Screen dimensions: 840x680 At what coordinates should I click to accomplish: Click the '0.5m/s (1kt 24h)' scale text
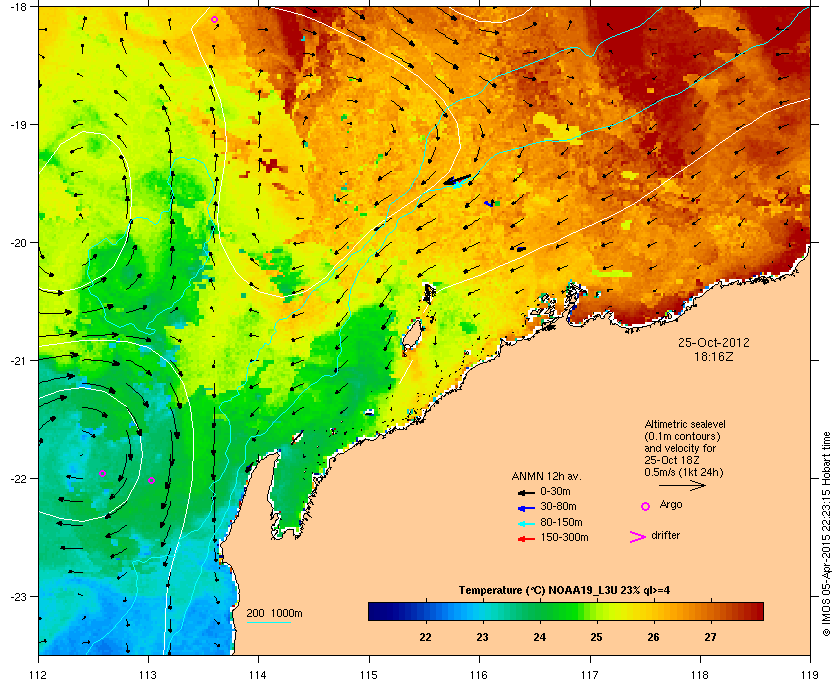(x=684, y=472)
